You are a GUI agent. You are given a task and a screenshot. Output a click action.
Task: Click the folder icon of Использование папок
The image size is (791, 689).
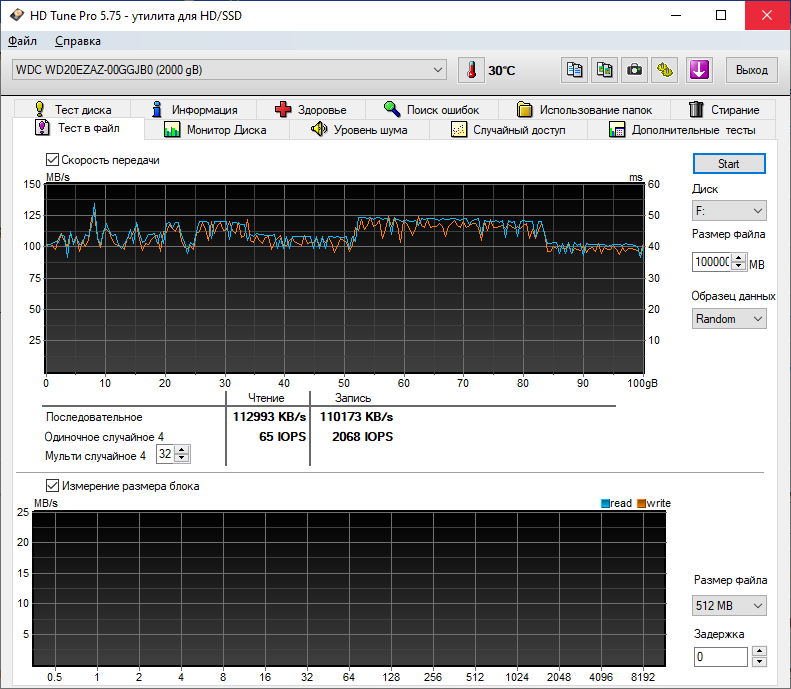coord(525,109)
